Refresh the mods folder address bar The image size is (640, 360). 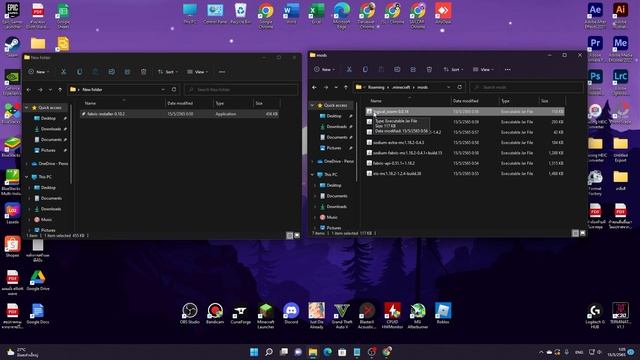[x=460, y=87]
